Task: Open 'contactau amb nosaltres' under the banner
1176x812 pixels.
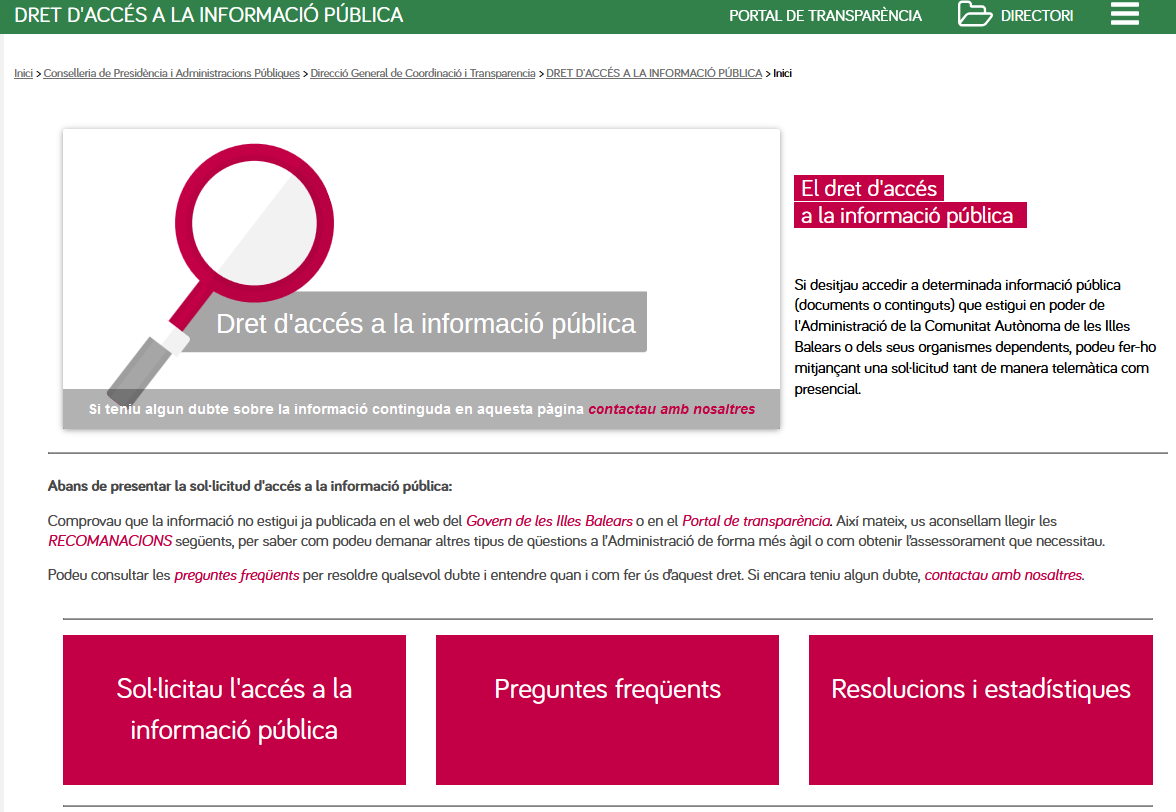Action: coord(671,409)
